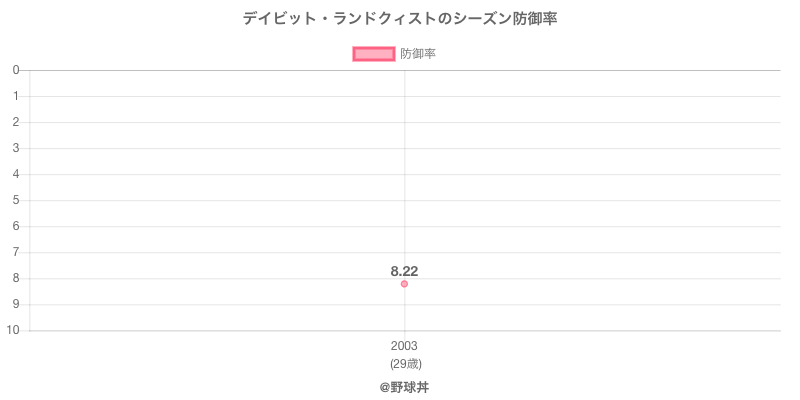The image size is (800, 400).
Task: Click the 2003 x-axis year label
Action: click(404, 346)
